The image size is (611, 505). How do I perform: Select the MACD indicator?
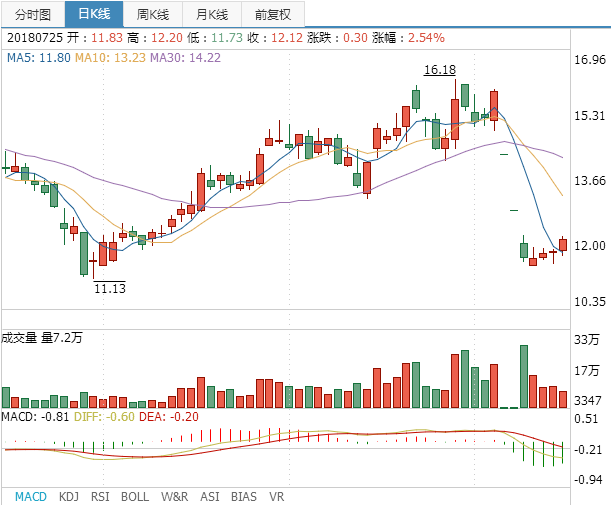click(31, 497)
